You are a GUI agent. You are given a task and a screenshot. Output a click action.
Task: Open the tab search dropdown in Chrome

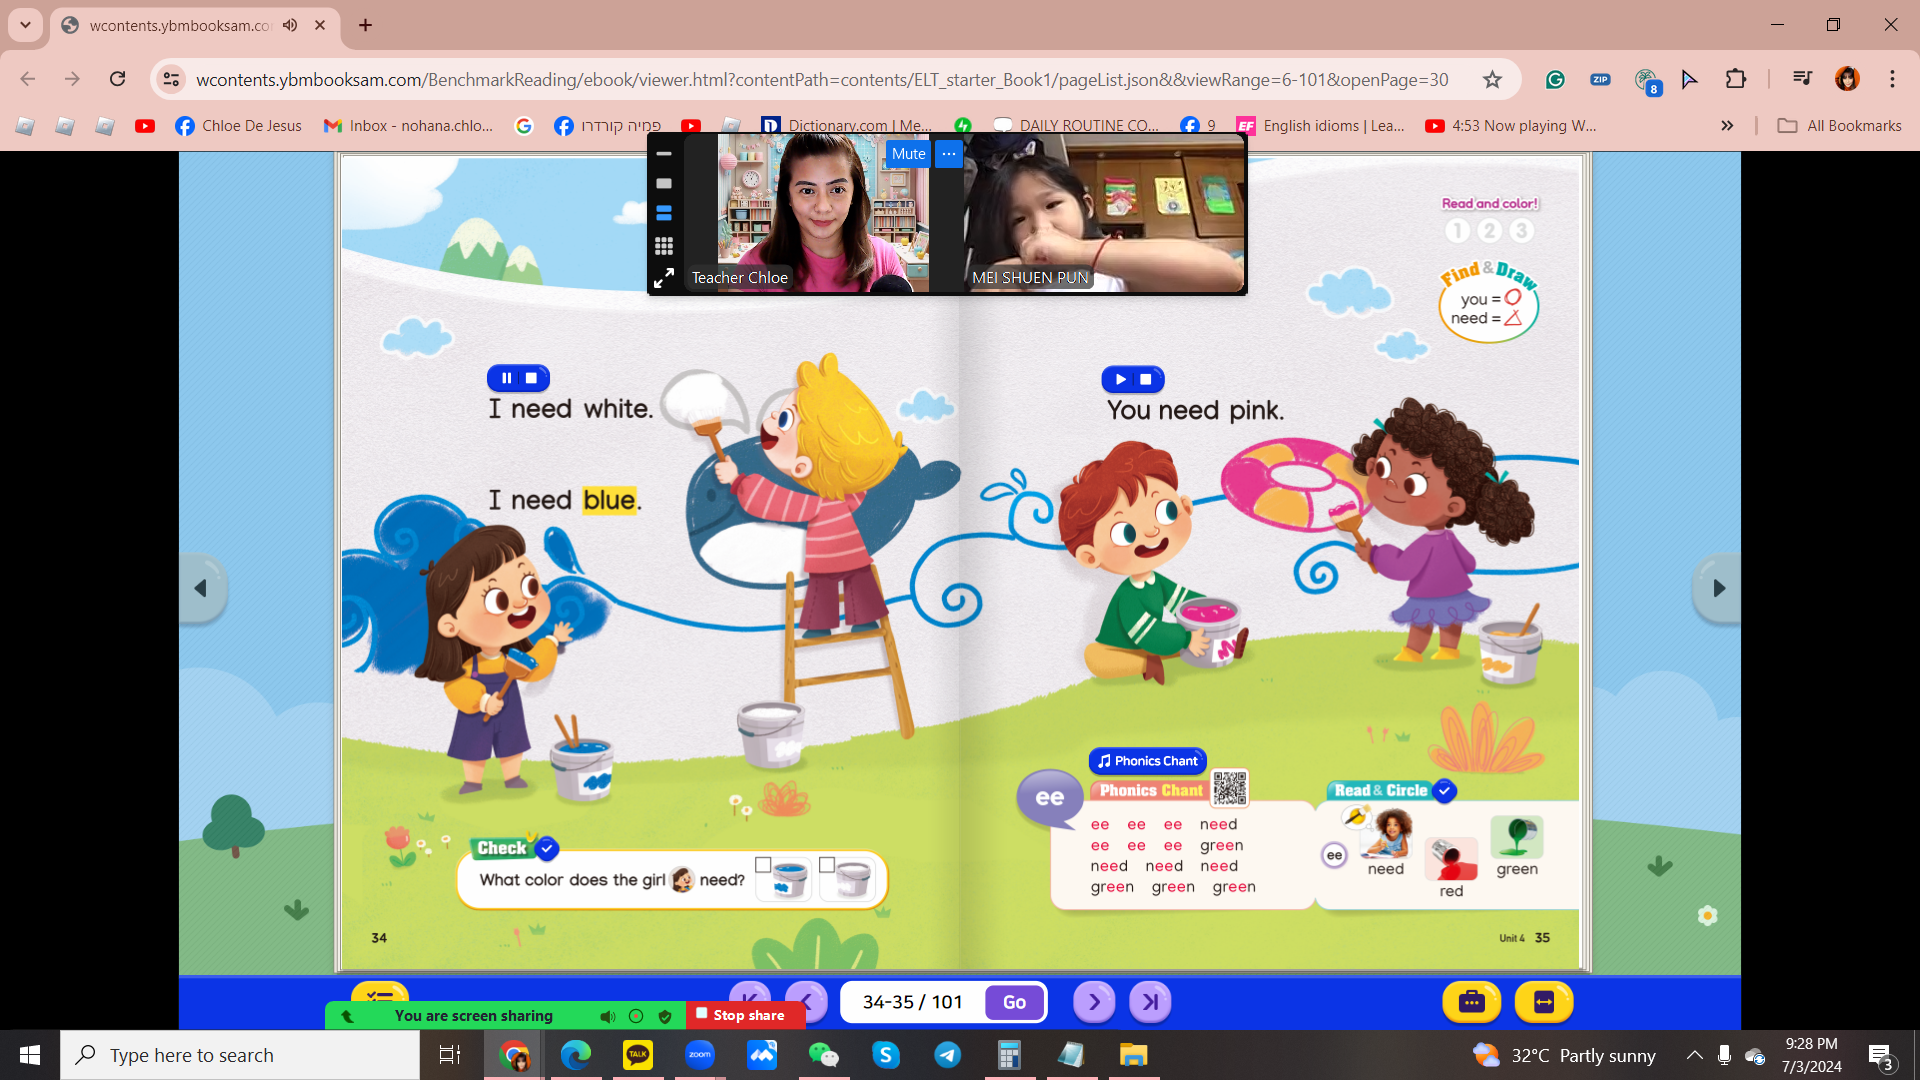pos(25,25)
